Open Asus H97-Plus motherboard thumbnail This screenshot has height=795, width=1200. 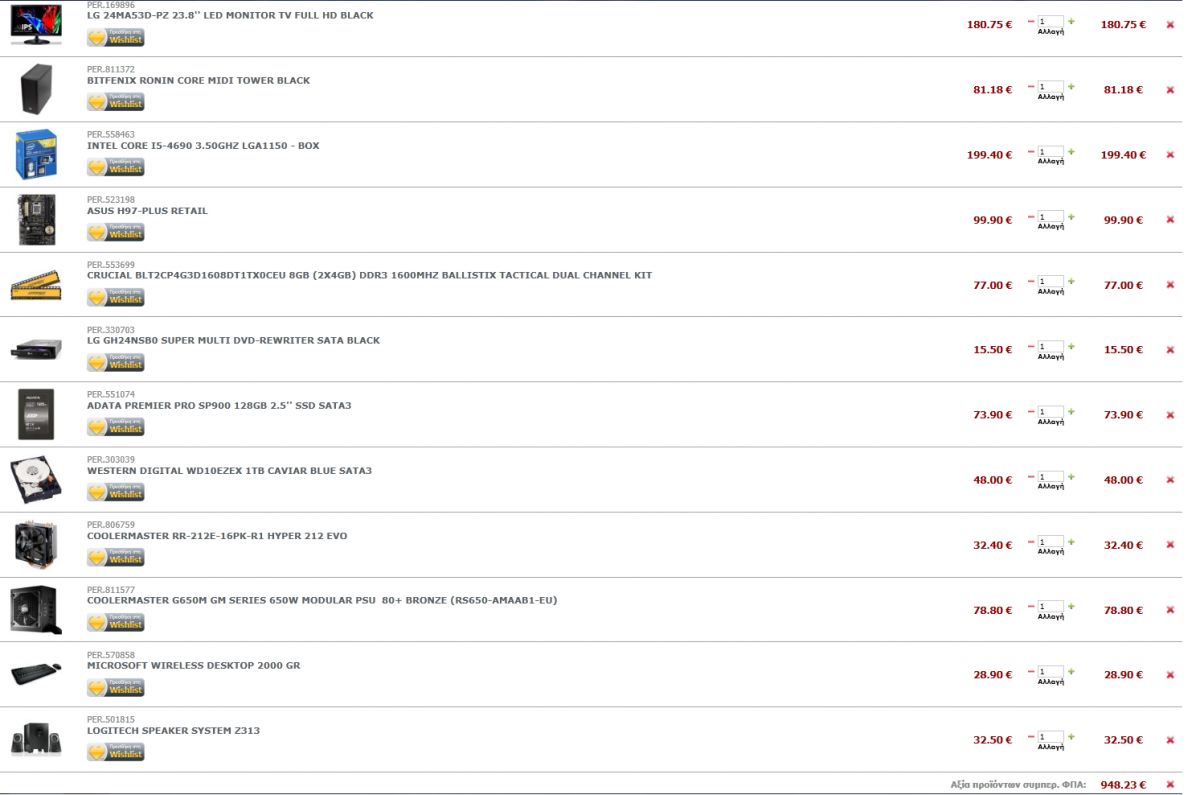[x=36, y=219]
